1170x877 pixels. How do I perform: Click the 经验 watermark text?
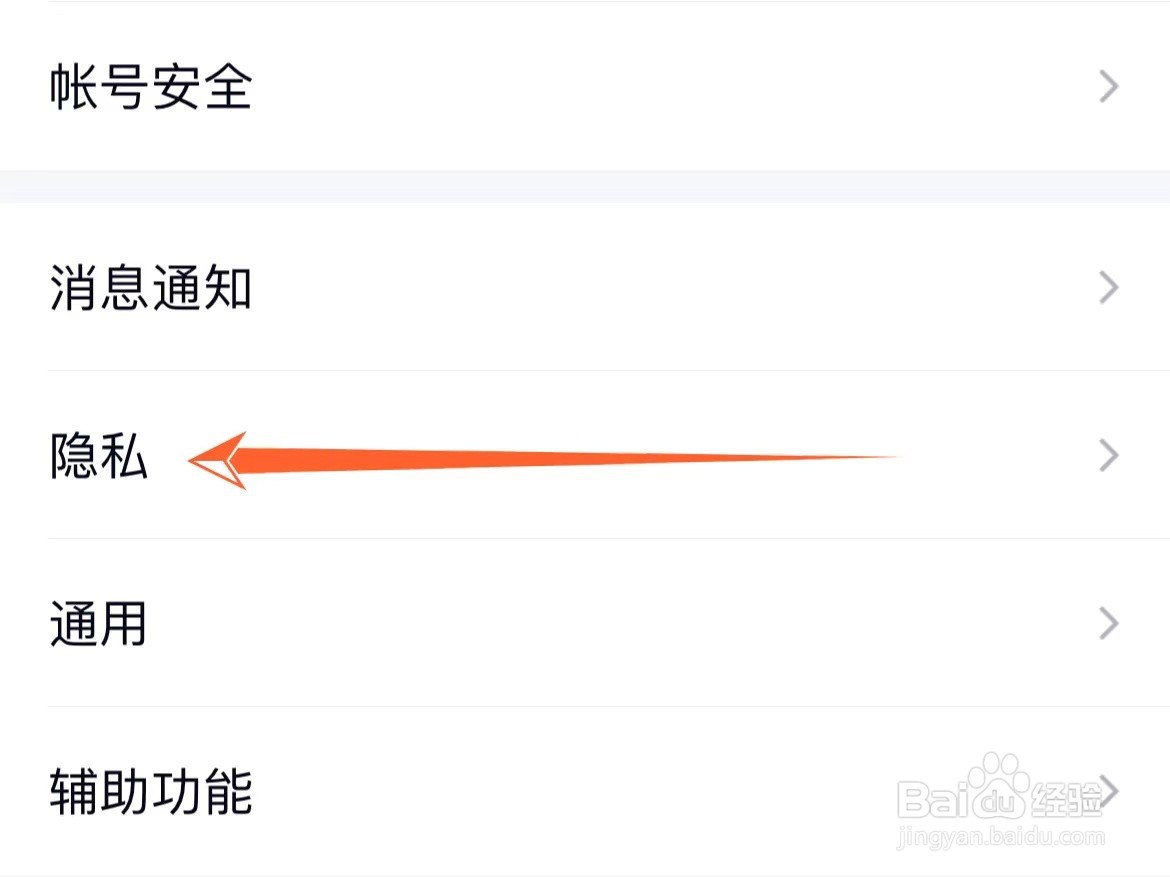1066,799
